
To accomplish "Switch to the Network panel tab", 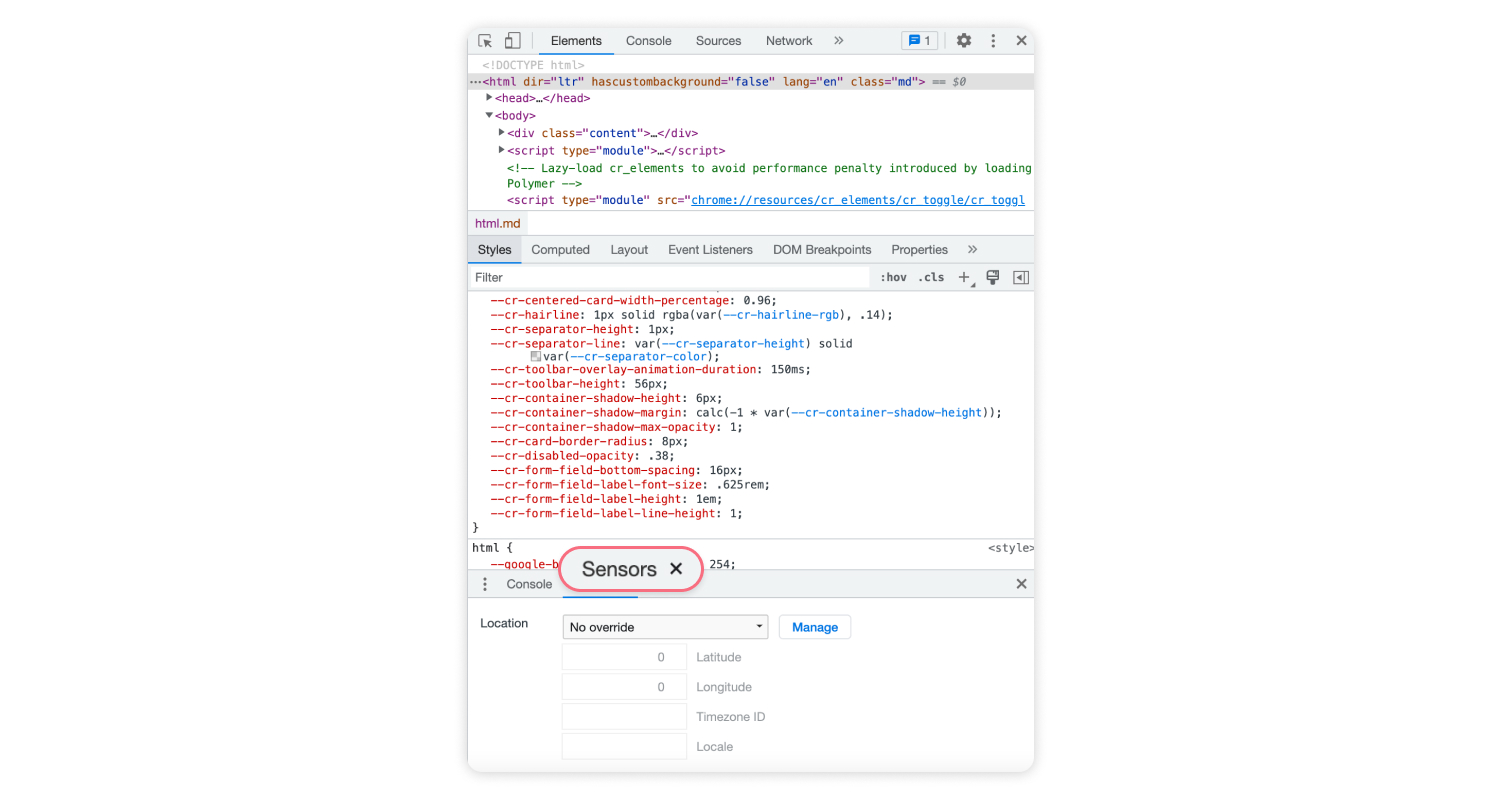I will (x=789, y=40).
